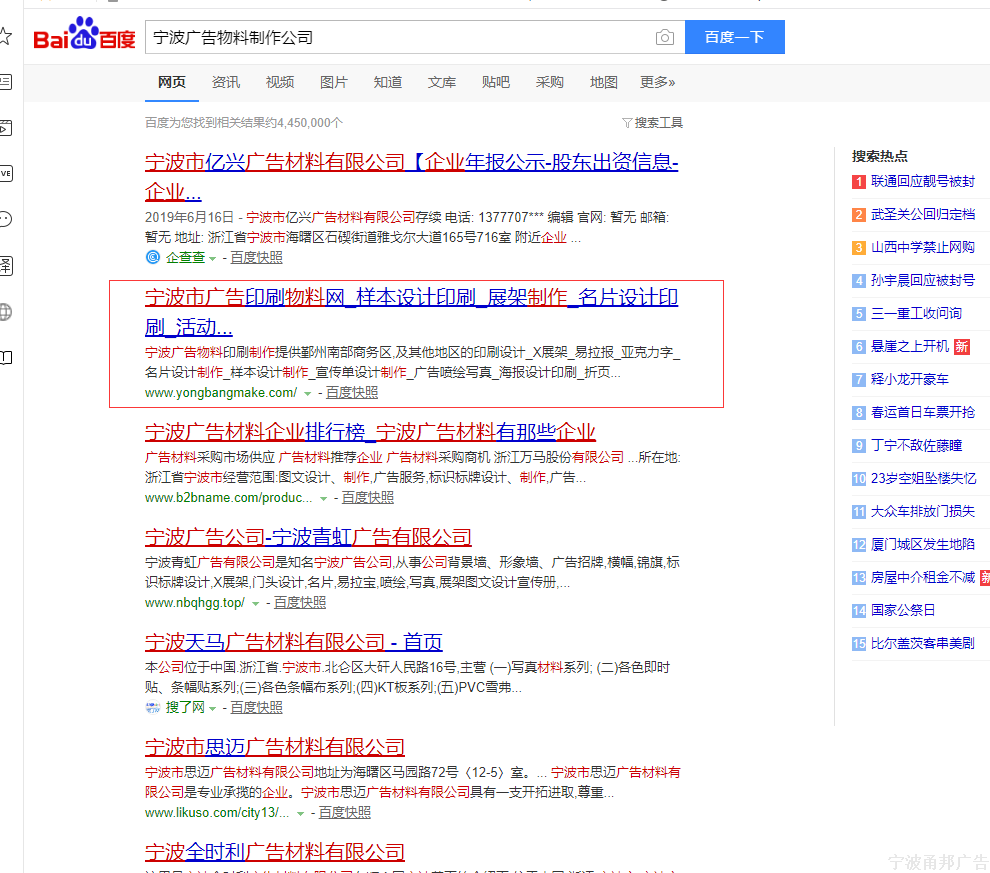Open the 知道 tab
The width and height of the screenshot is (990, 873).
click(388, 82)
